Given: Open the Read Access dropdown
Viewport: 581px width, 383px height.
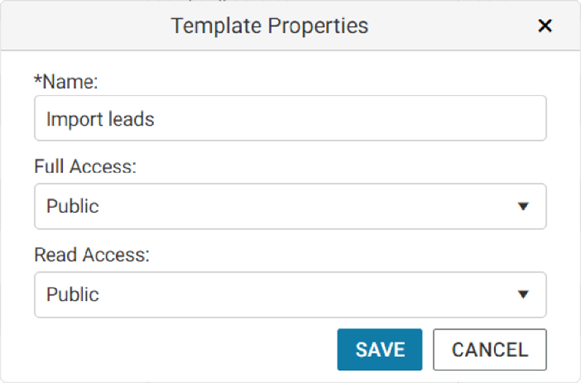Looking at the screenshot, I should click(290, 295).
